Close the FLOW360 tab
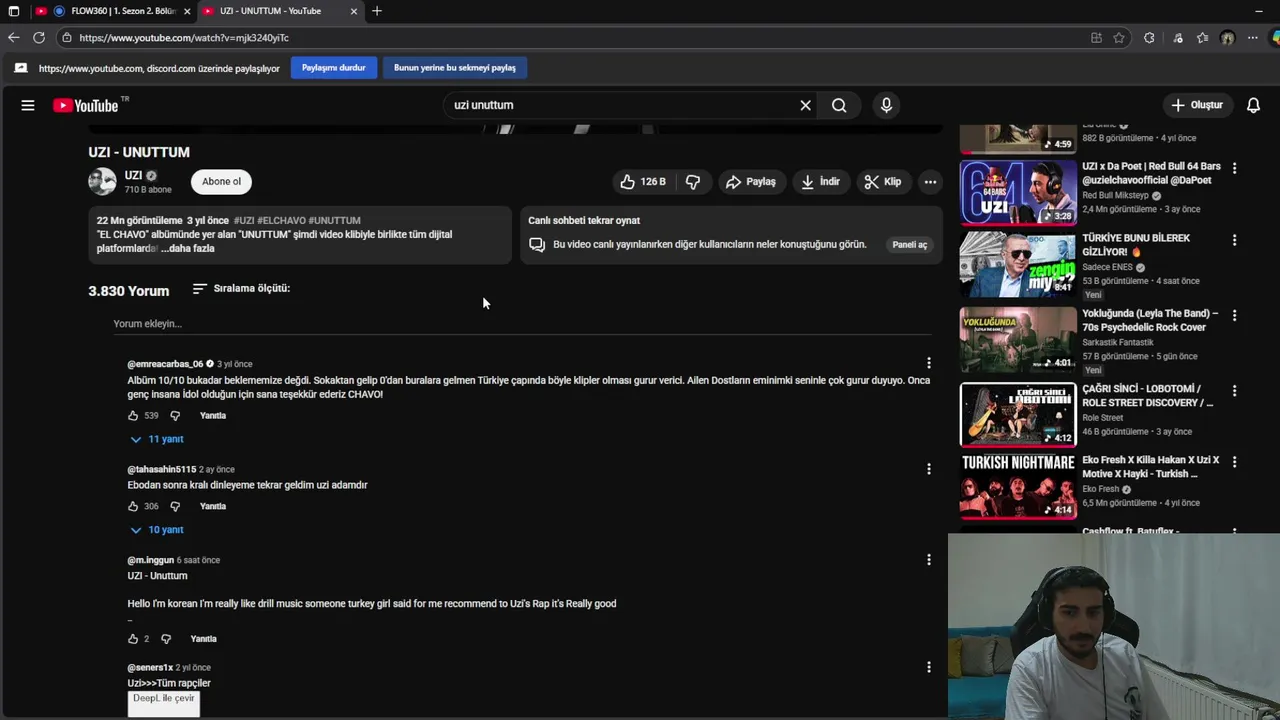The image size is (1280, 720). click(x=187, y=11)
